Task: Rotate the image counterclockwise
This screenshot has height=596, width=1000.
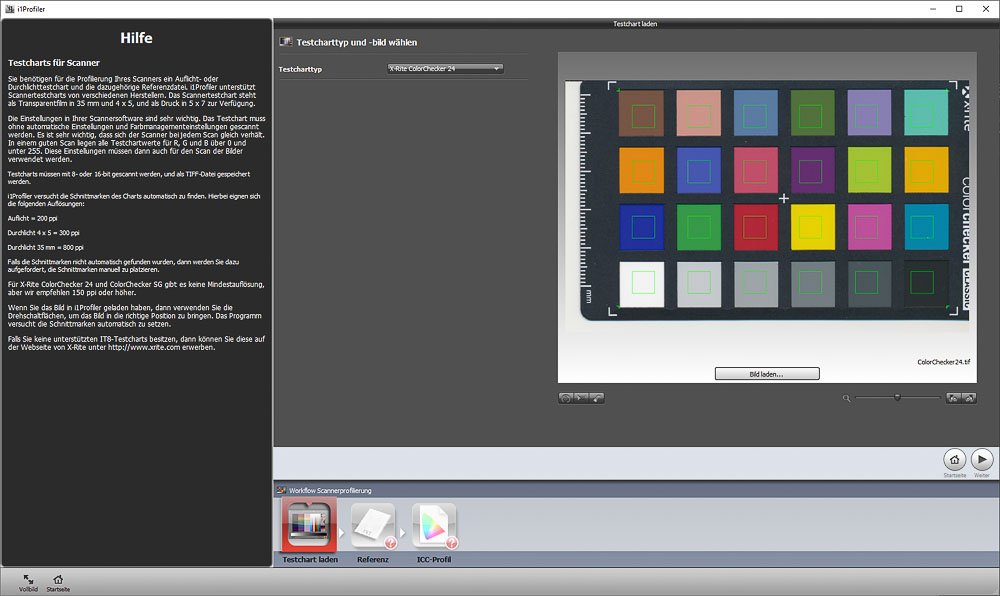Action: tap(953, 398)
